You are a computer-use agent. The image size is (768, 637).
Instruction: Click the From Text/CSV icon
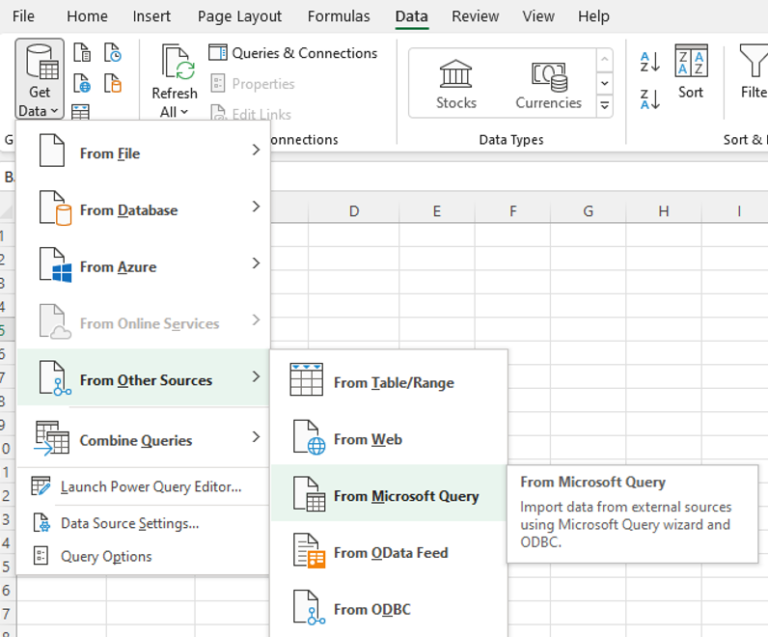click(82, 52)
